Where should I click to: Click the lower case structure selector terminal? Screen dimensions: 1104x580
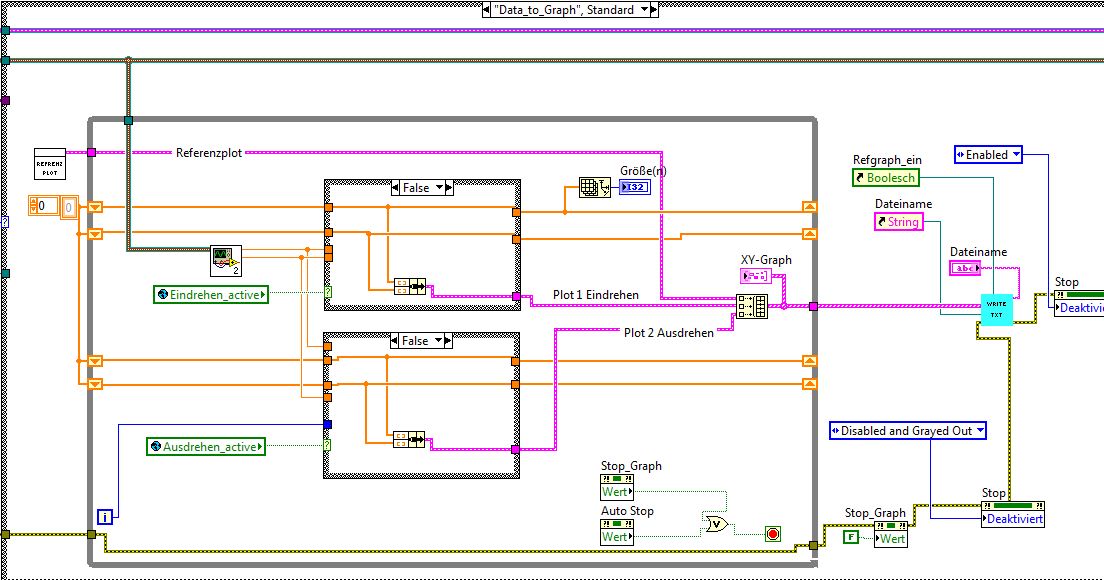tap(327, 445)
